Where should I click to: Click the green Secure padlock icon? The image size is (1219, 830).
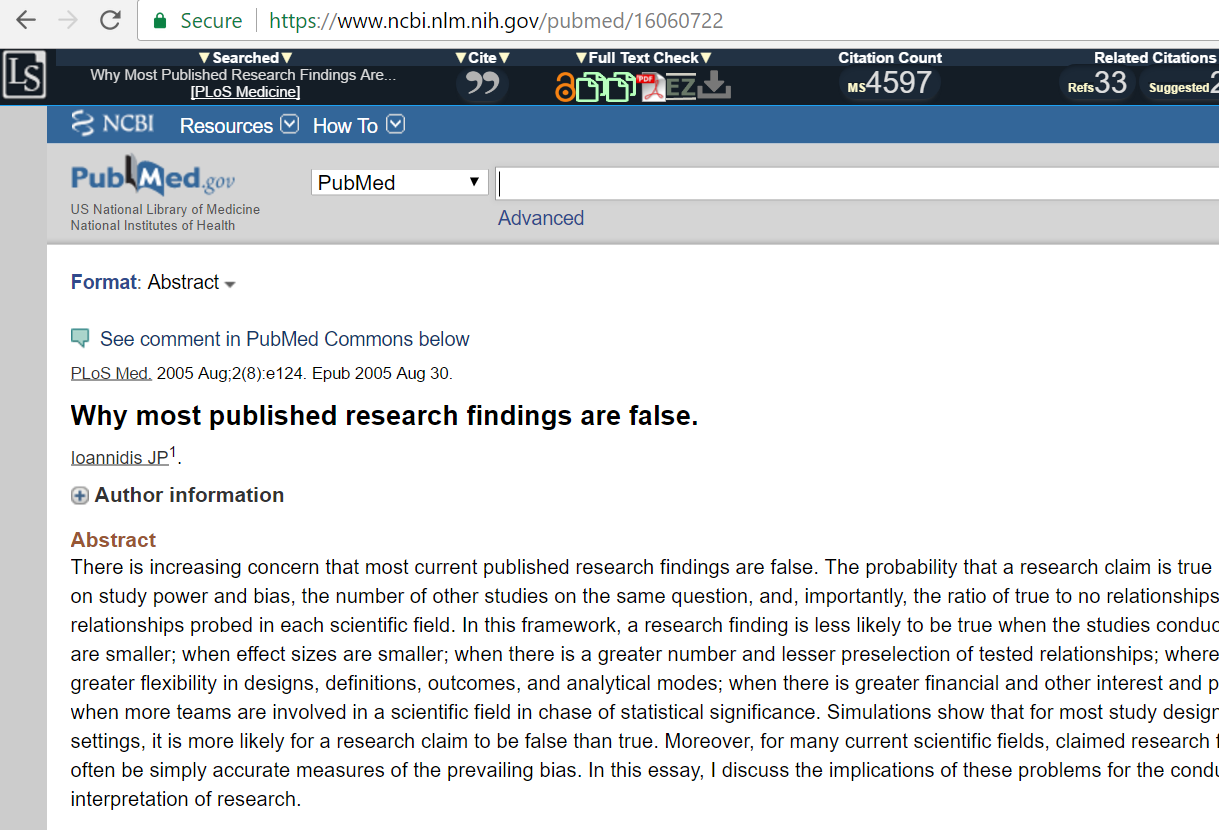158,20
